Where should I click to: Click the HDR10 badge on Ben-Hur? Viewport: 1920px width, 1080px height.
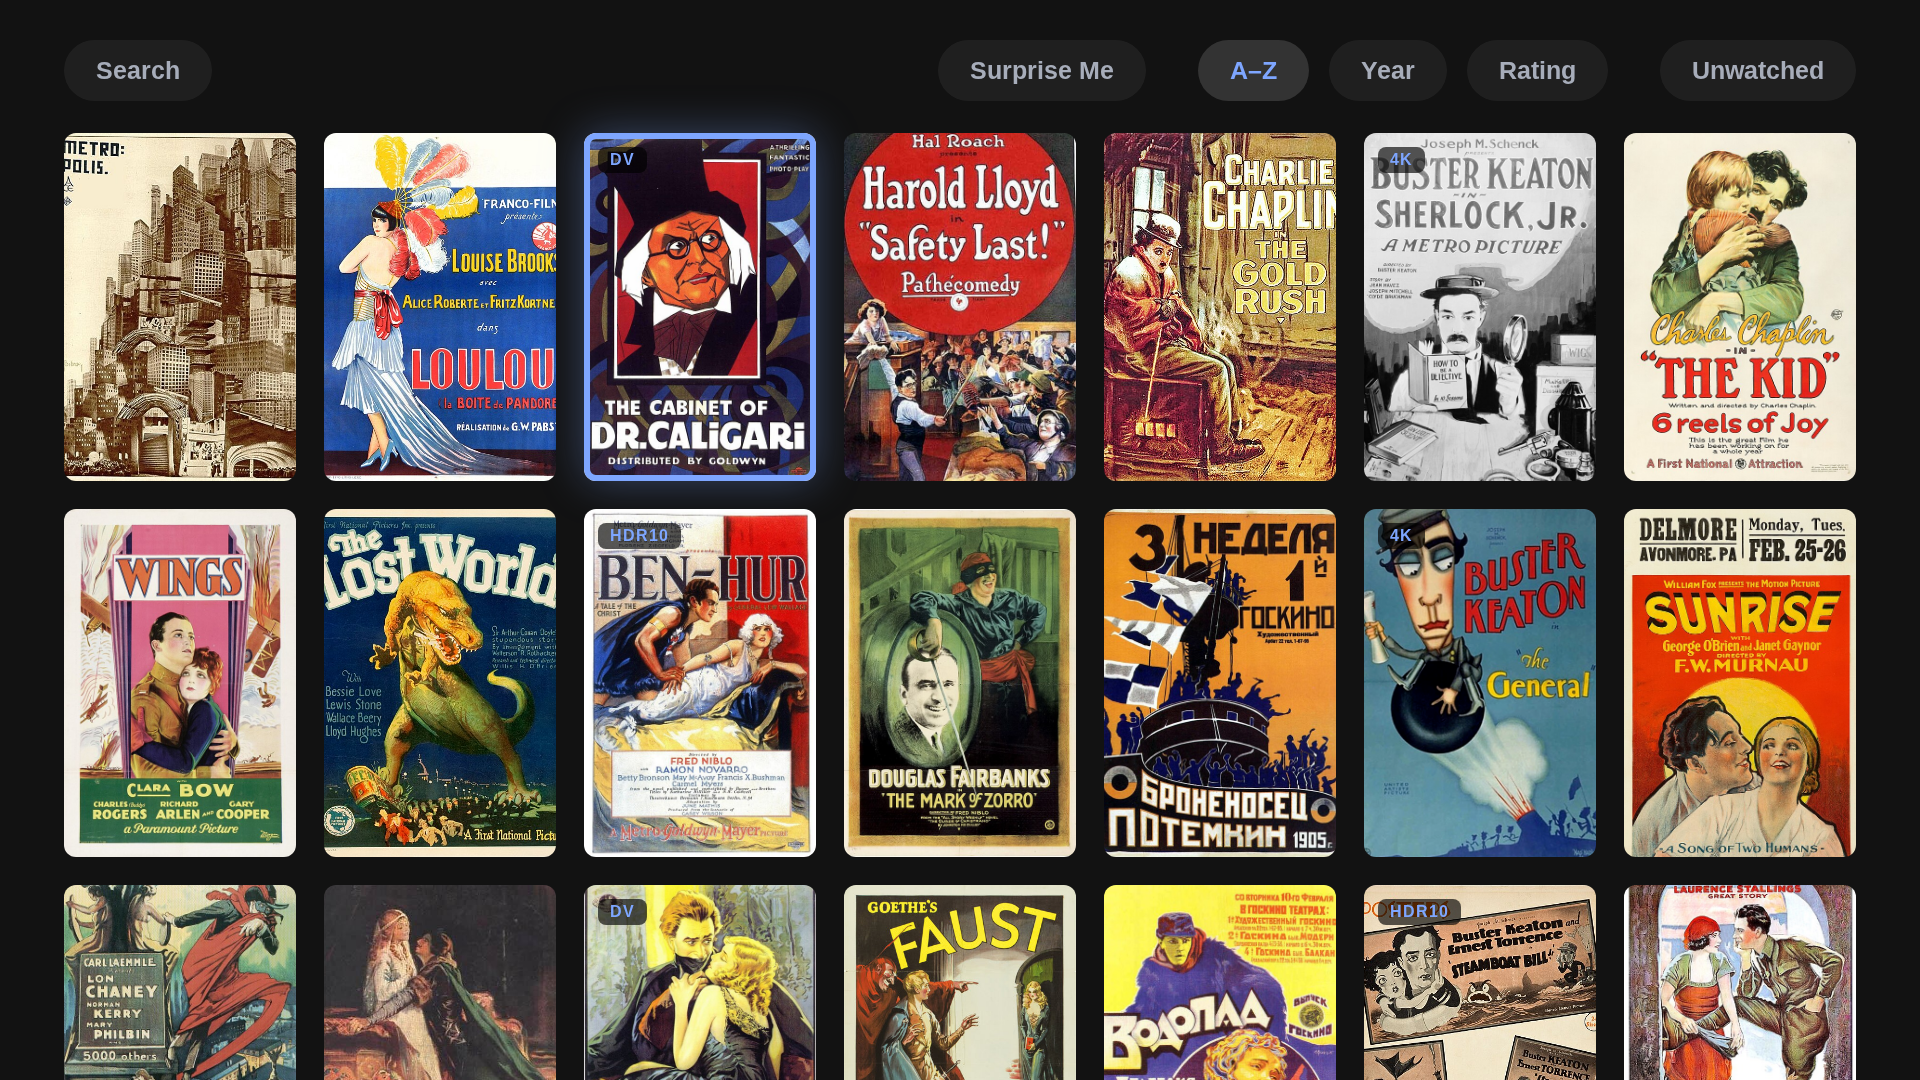pos(639,535)
